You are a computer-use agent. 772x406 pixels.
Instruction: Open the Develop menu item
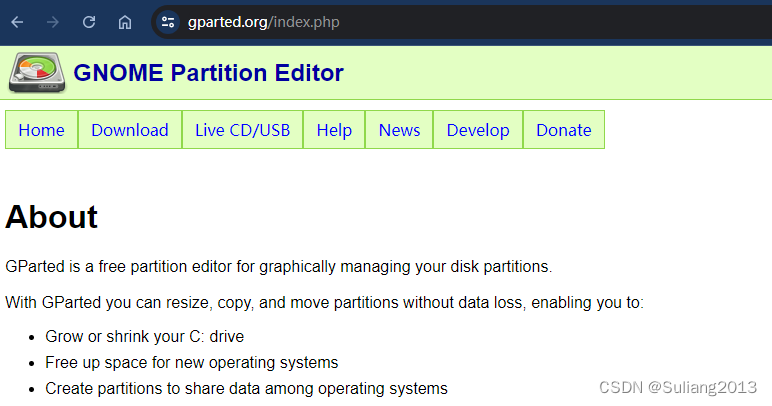pyautogui.click(x=478, y=130)
